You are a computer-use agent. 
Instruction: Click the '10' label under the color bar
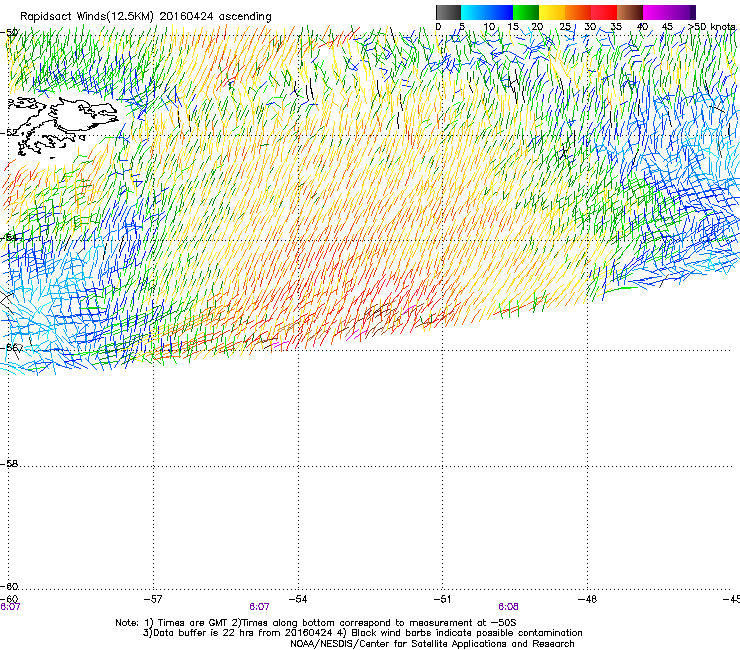click(x=489, y=27)
